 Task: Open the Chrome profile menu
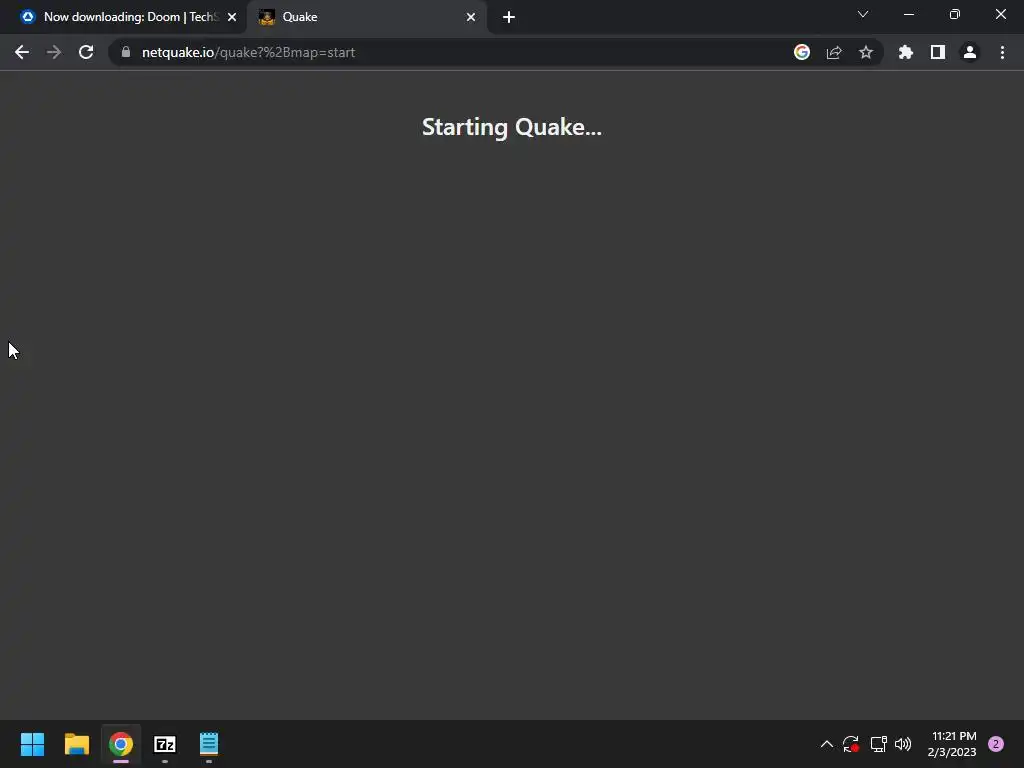pos(970,52)
